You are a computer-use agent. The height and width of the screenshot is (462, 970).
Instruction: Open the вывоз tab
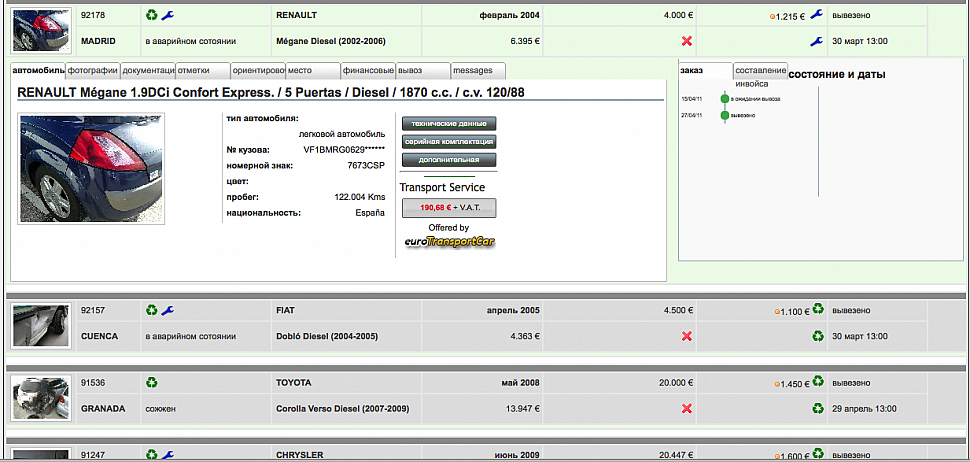click(x=423, y=71)
